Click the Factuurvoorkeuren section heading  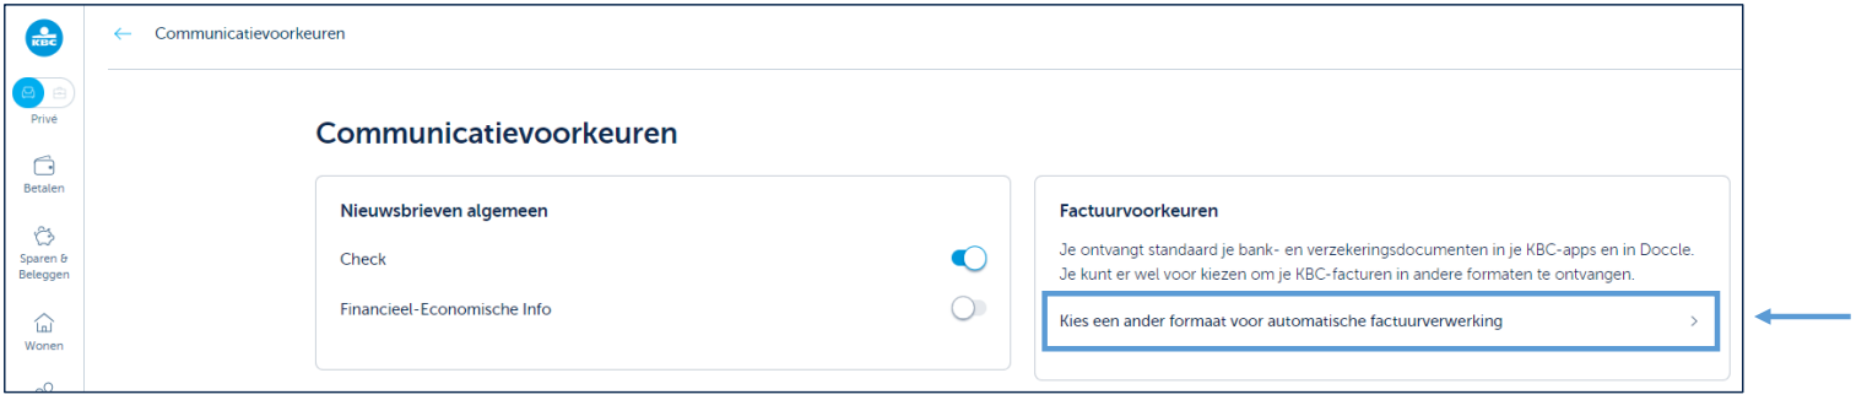coord(1138,211)
